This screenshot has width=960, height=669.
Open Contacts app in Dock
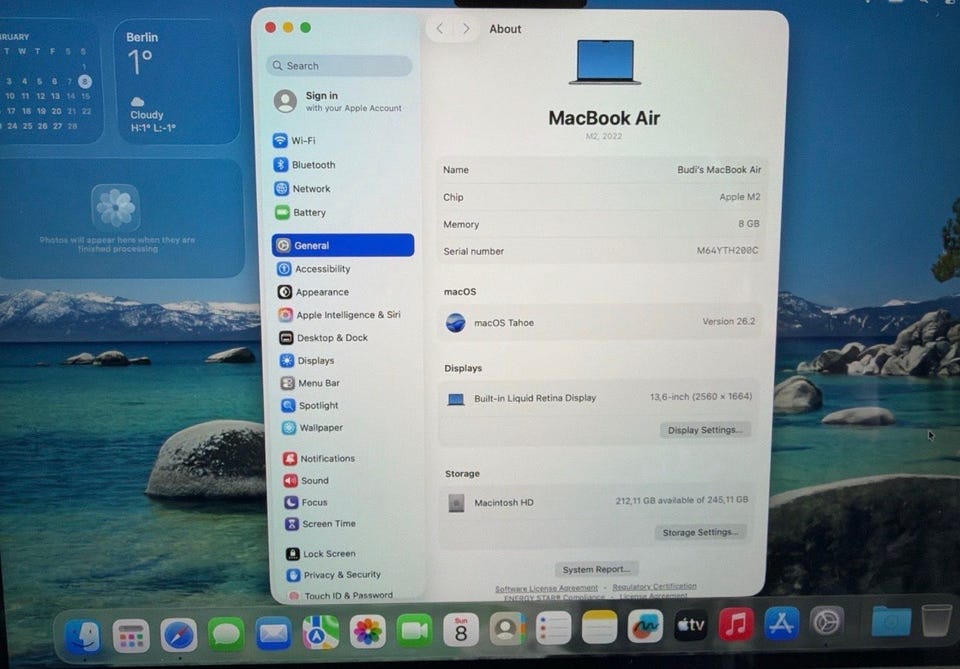point(507,628)
